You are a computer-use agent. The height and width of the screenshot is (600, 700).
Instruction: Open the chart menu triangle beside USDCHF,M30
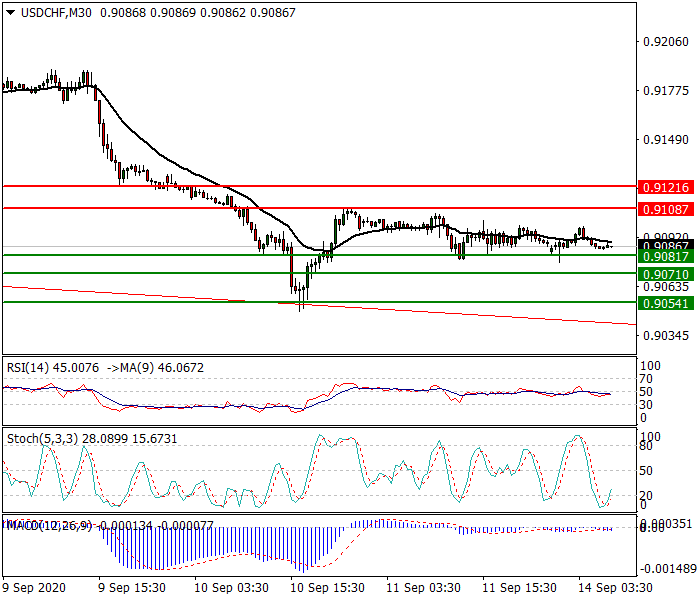click(11, 13)
